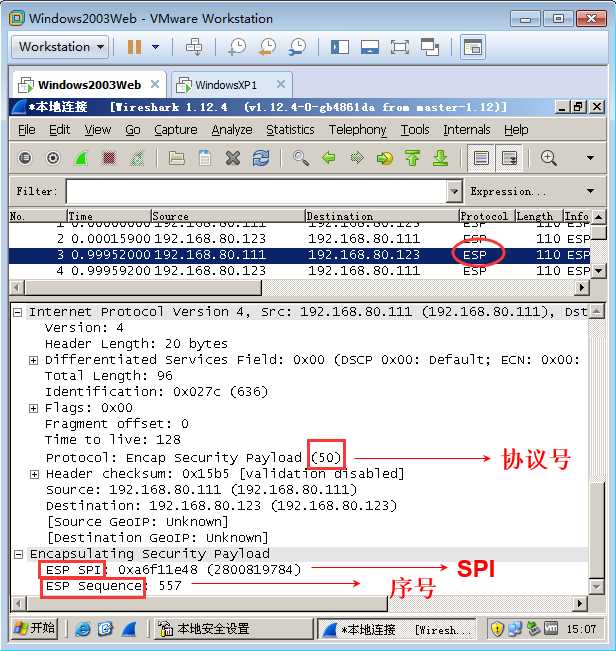Toggle colorize packet list icon
Image resolution: width=616 pixels, height=651 pixels.
coord(481,158)
